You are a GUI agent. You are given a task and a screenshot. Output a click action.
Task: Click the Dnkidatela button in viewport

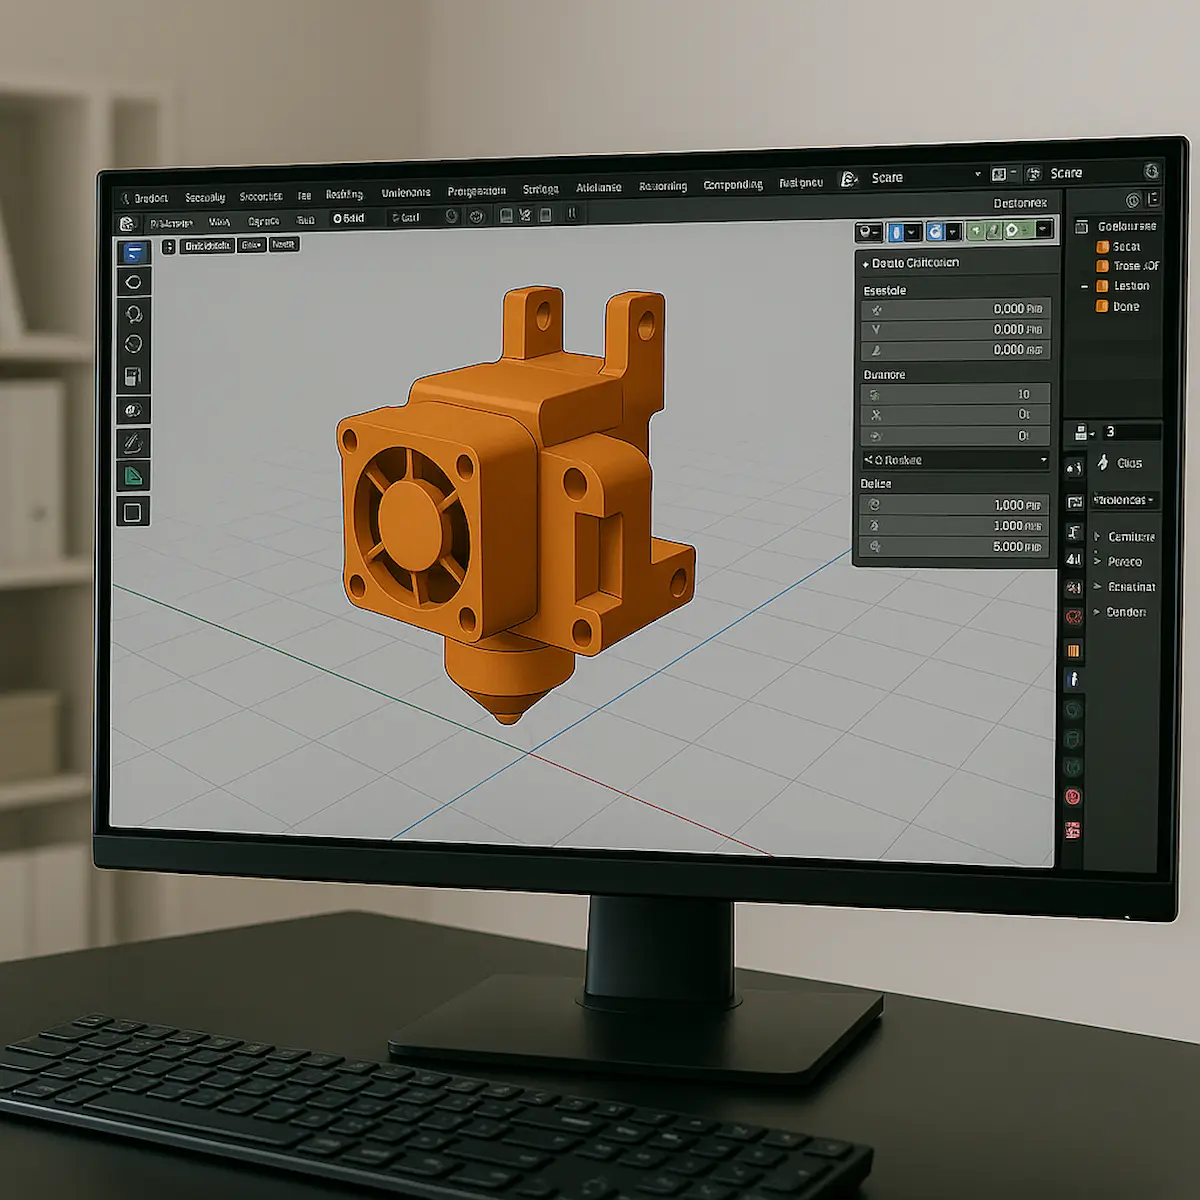coord(207,245)
